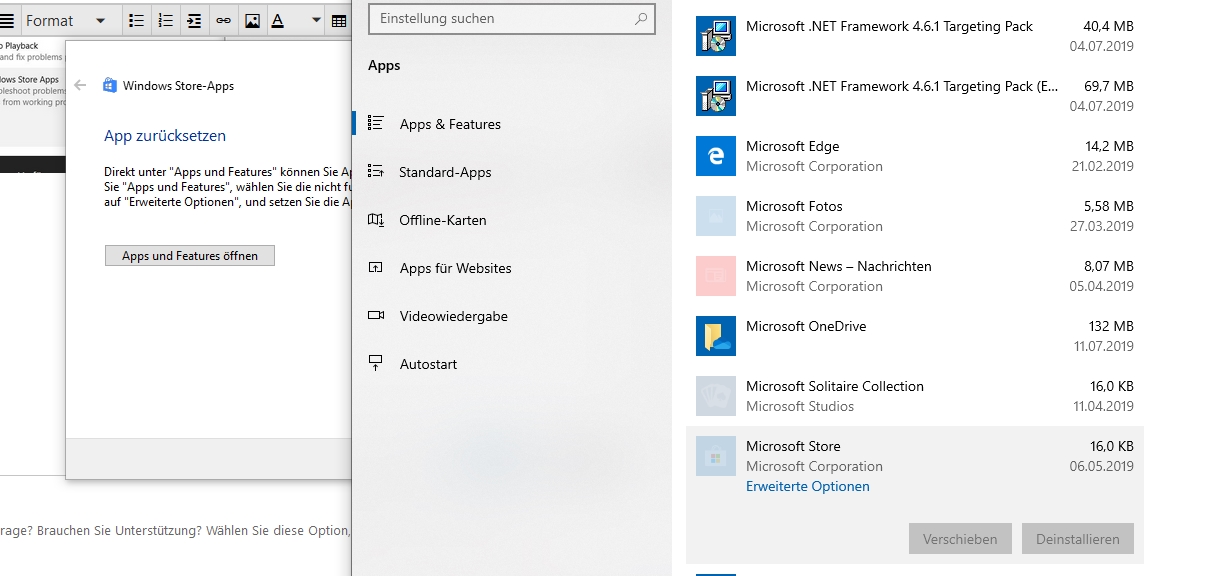Click the magnifier icon in settings search
Viewport: 1205px width, 576px height.
point(641,18)
